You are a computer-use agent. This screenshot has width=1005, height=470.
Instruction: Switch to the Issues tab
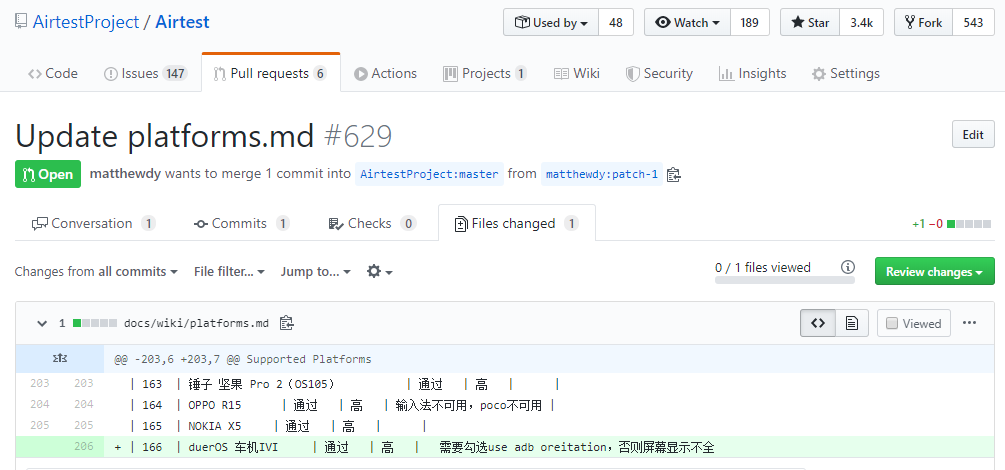(x=145, y=74)
